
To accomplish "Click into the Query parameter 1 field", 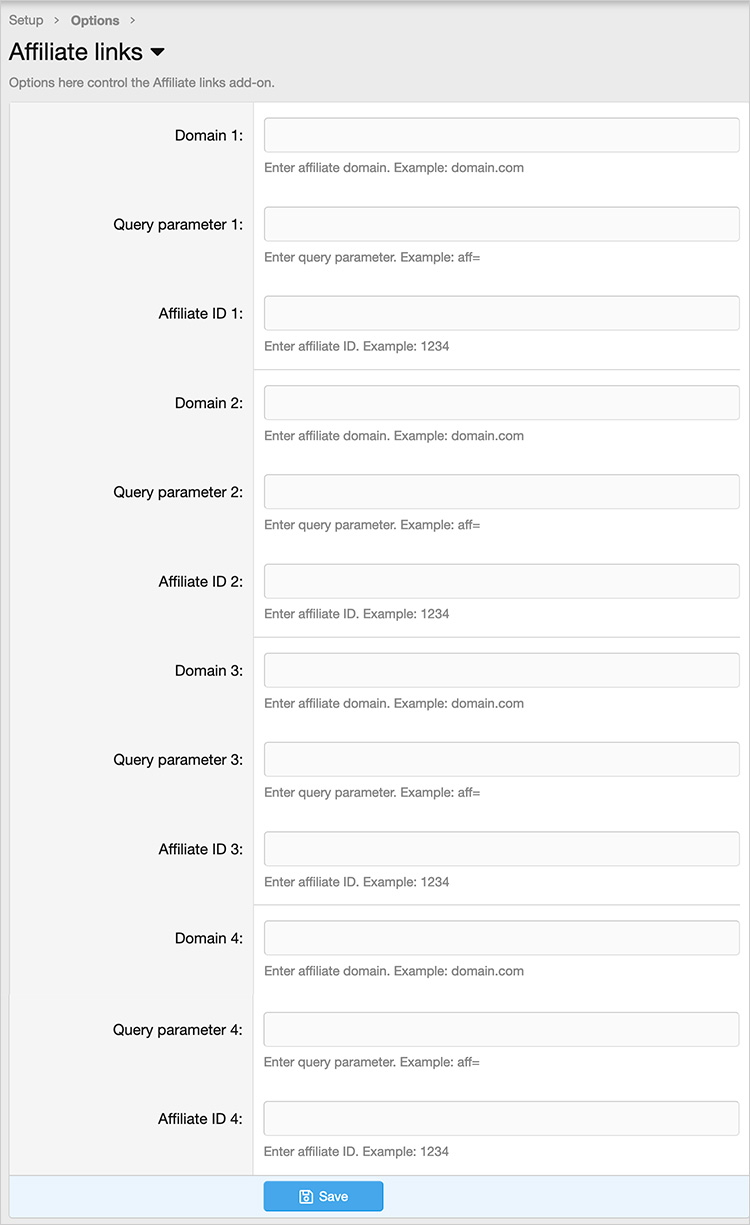I will coord(501,224).
